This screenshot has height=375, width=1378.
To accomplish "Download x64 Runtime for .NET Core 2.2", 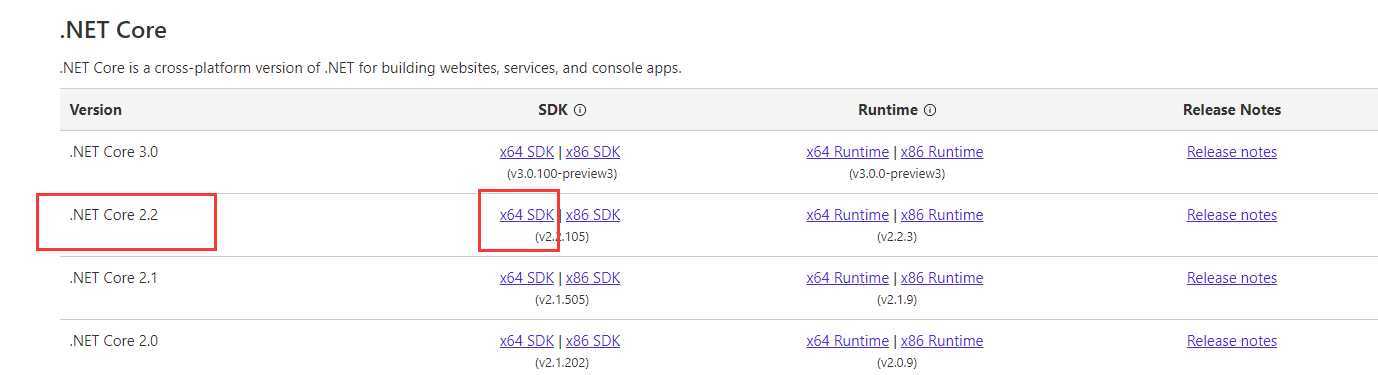I will pyautogui.click(x=848, y=215).
